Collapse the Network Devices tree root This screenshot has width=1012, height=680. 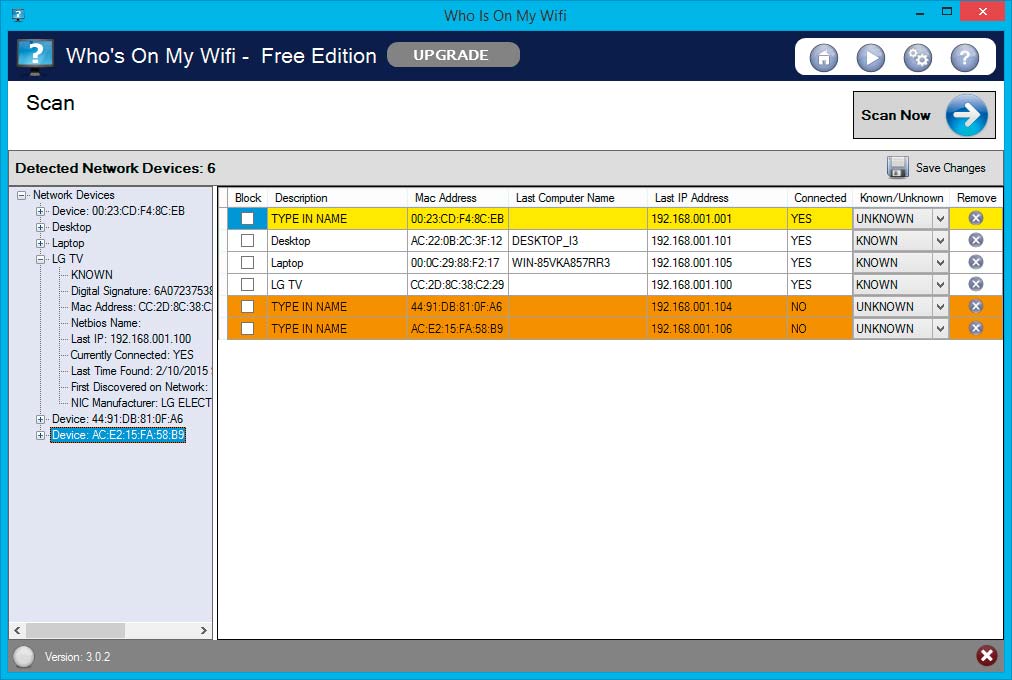[x=21, y=195]
